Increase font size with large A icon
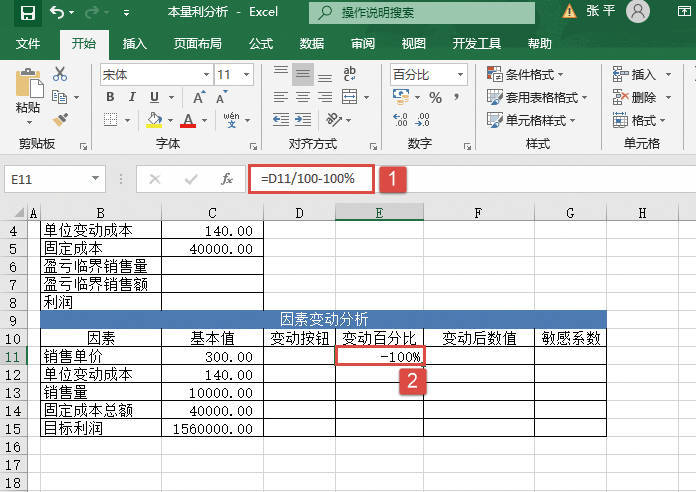The width and height of the screenshot is (696, 492). coord(198,97)
